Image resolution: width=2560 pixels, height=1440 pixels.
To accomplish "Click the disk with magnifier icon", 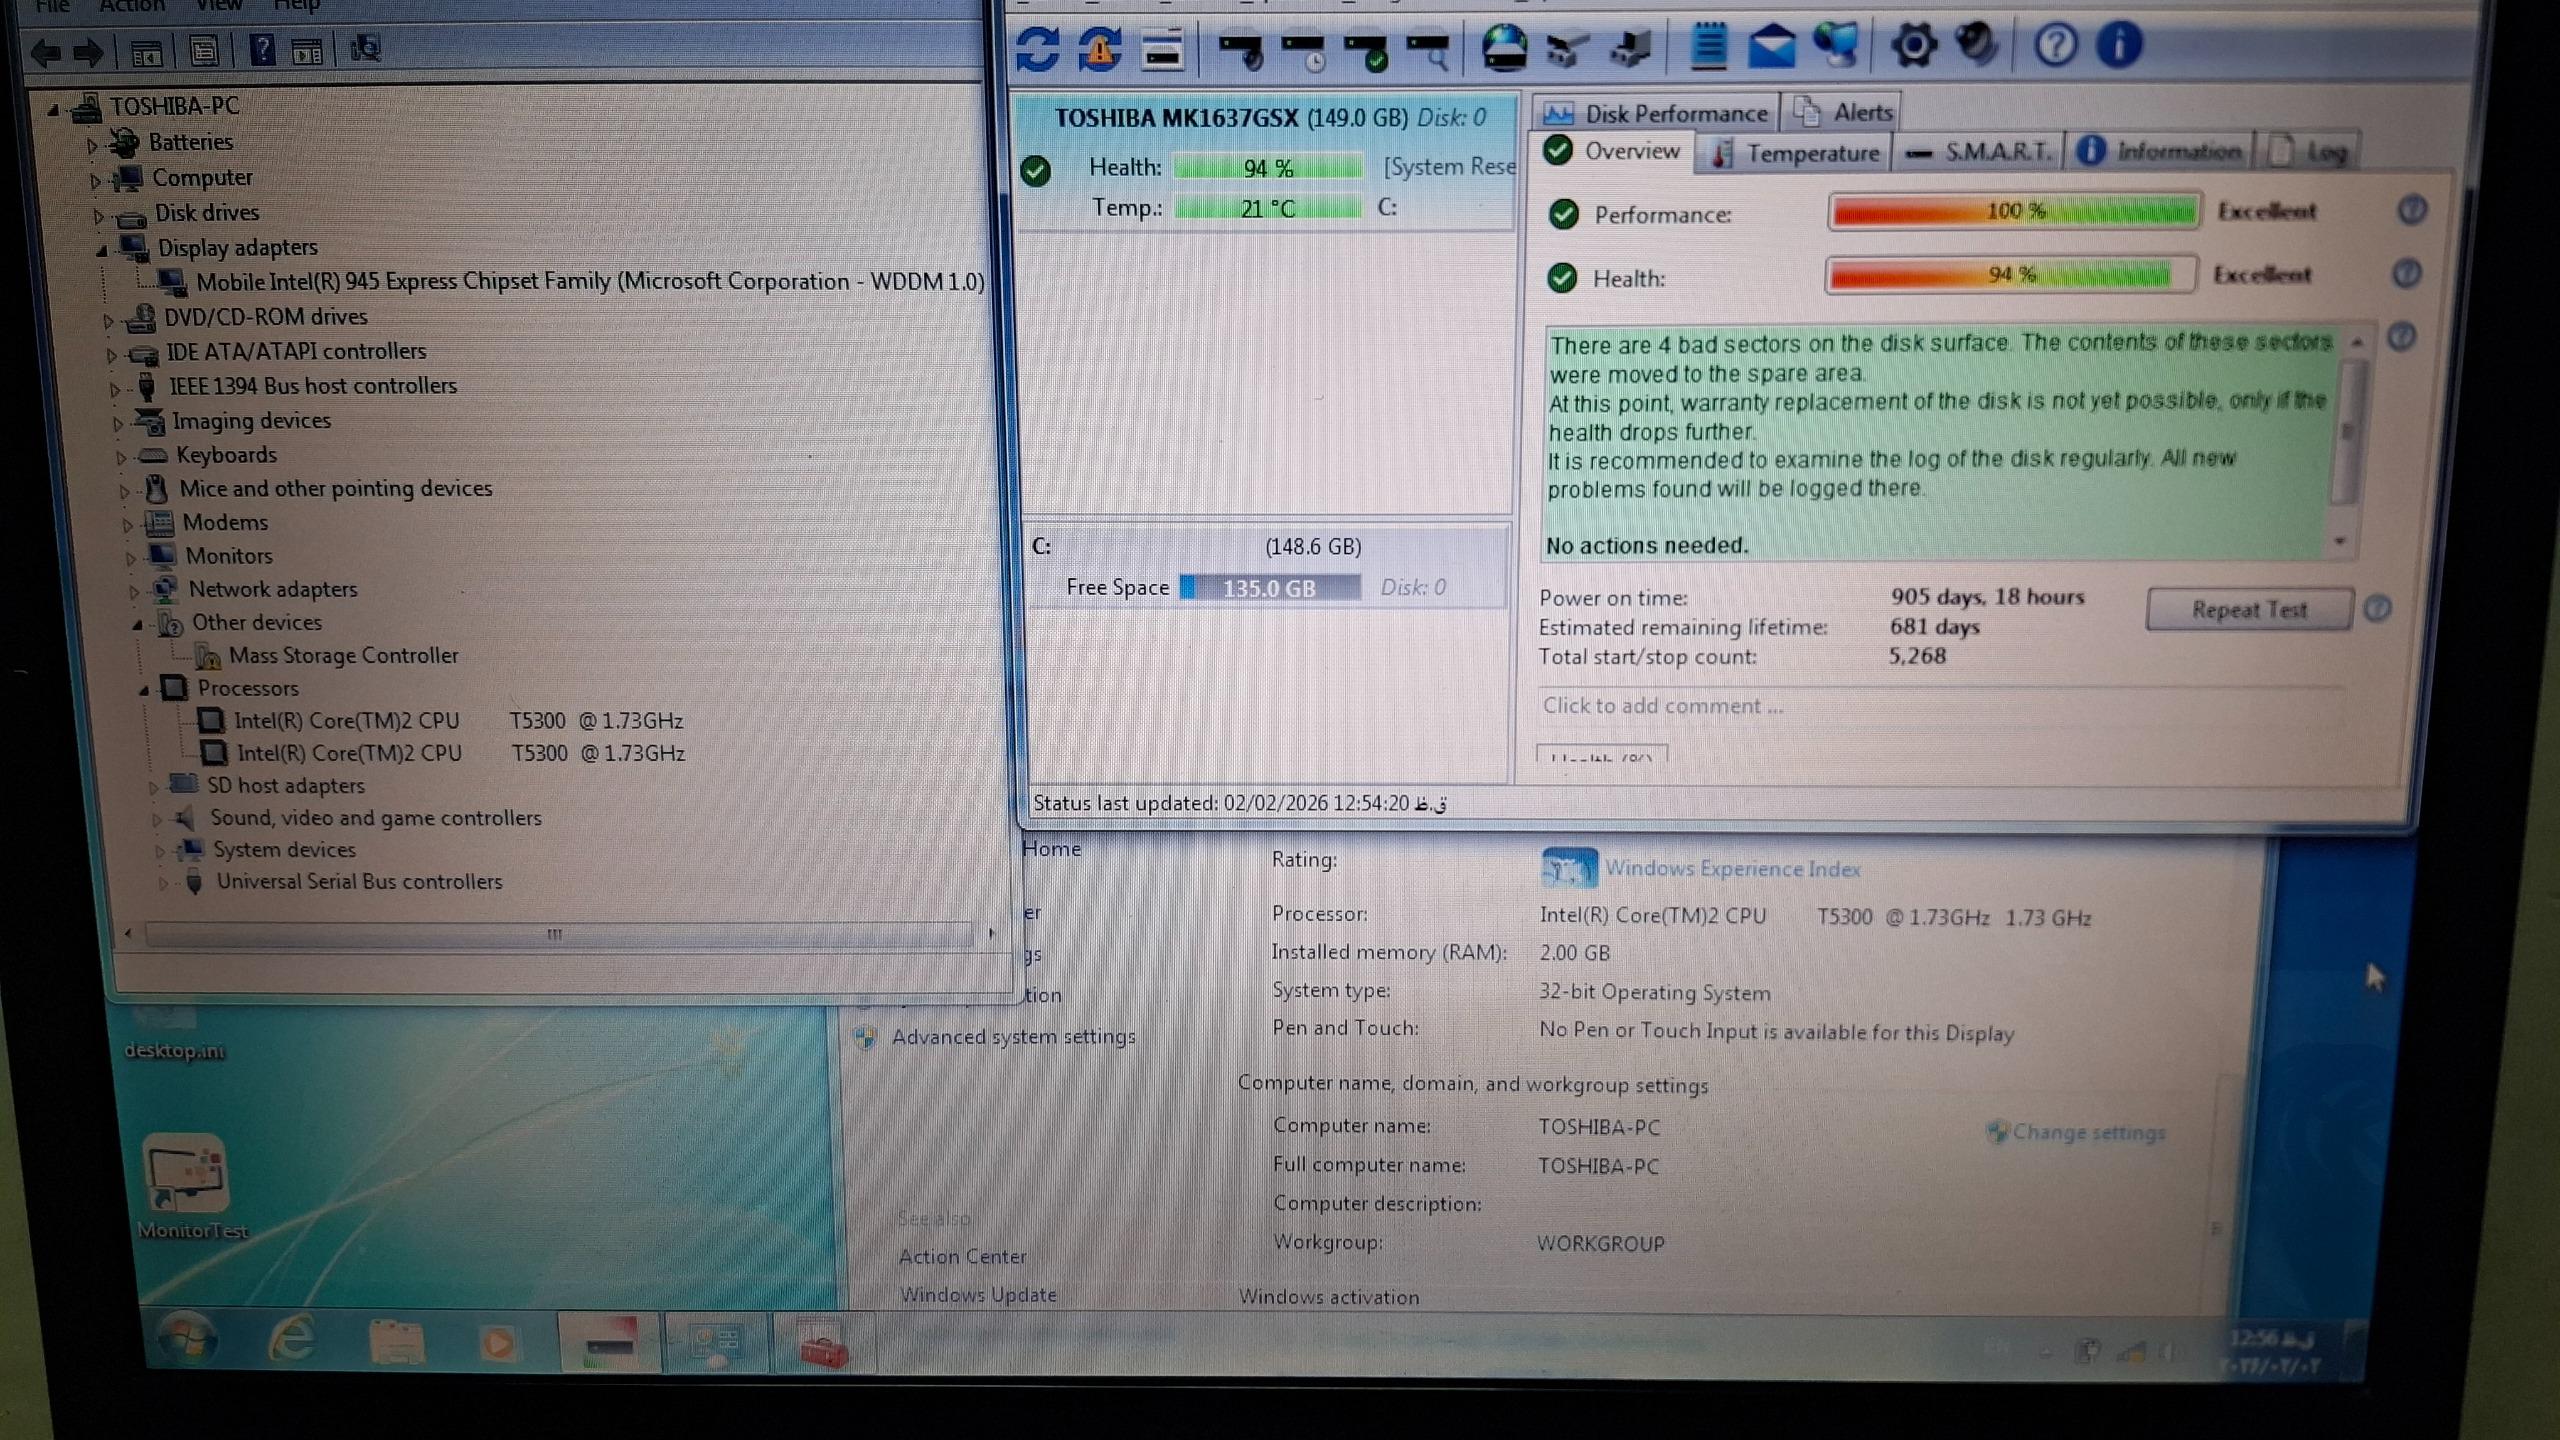I will click(1429, 49).
